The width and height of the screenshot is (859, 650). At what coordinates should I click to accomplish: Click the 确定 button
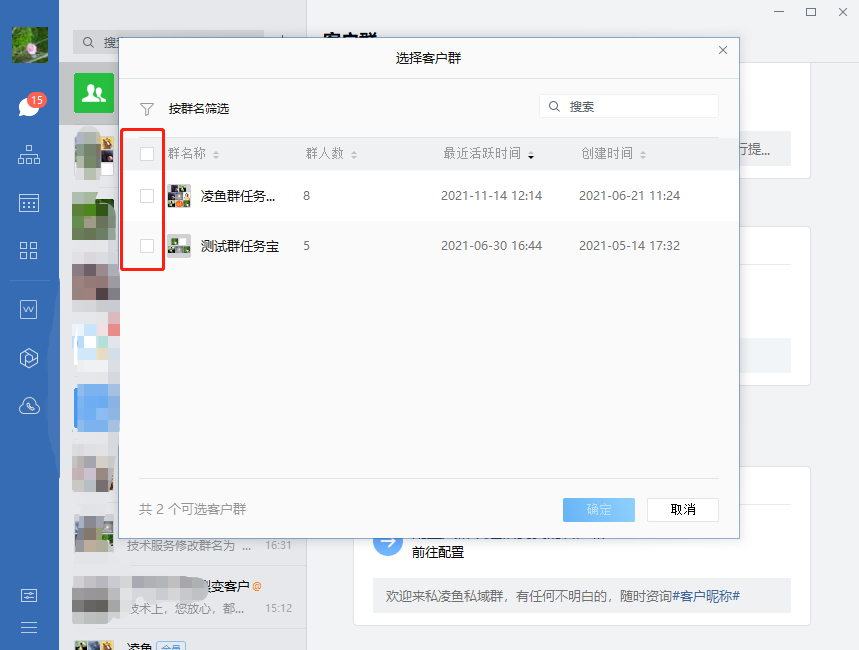click(x=599, y=509)
